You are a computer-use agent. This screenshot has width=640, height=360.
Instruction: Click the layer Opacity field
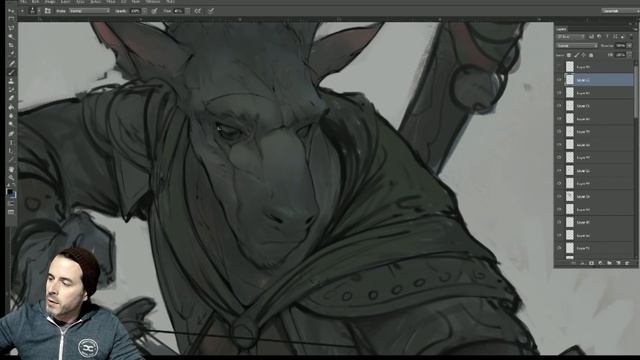pos(620,46)
